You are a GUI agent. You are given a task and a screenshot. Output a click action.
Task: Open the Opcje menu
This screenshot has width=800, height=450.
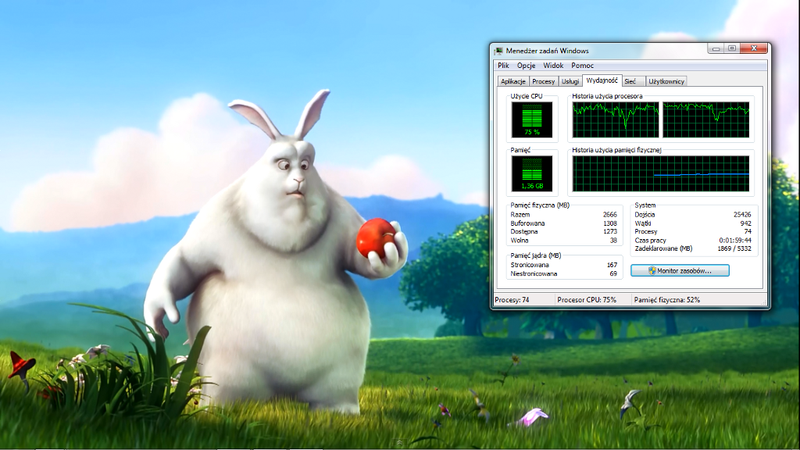(526, 65)
